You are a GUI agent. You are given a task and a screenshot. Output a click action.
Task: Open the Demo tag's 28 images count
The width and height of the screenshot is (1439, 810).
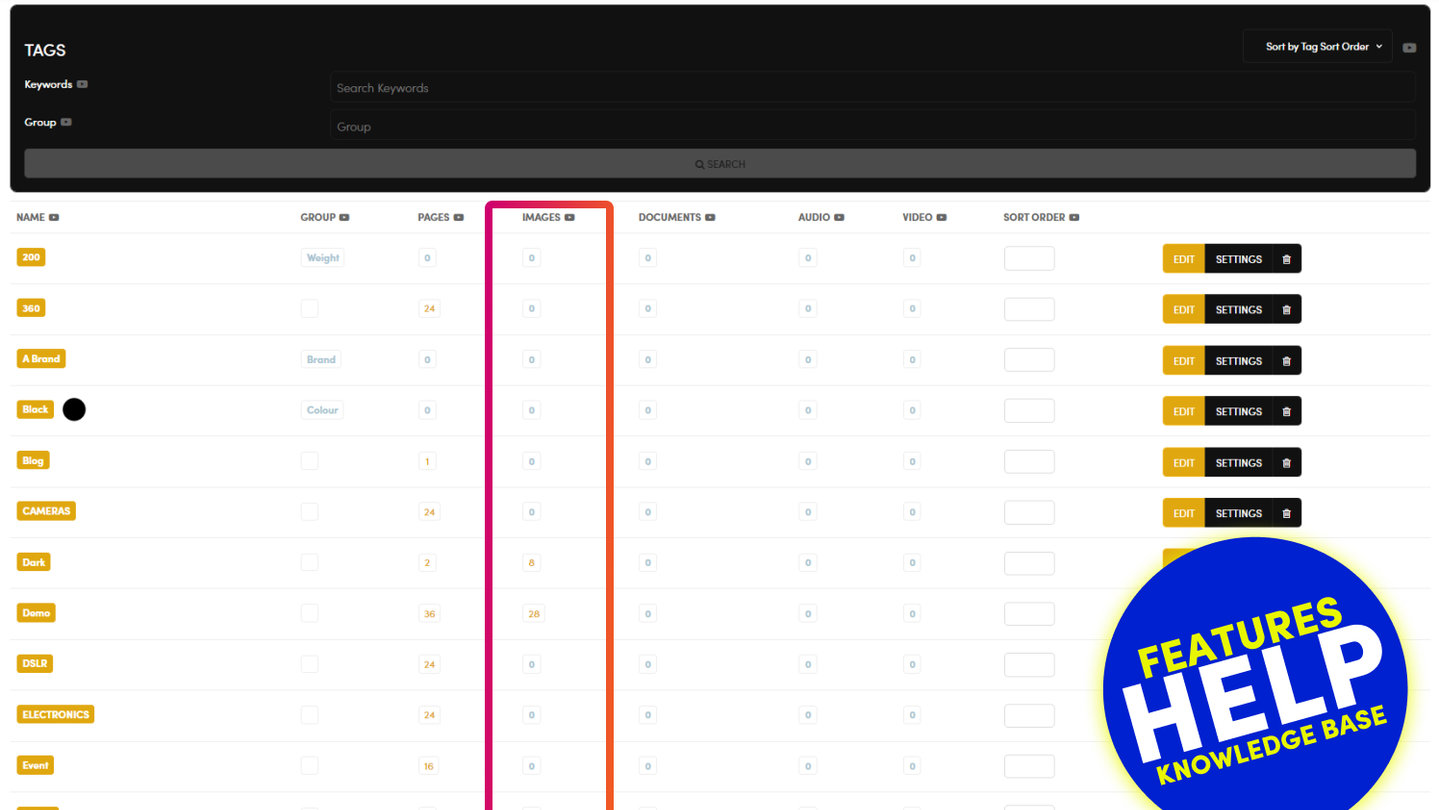533,614
